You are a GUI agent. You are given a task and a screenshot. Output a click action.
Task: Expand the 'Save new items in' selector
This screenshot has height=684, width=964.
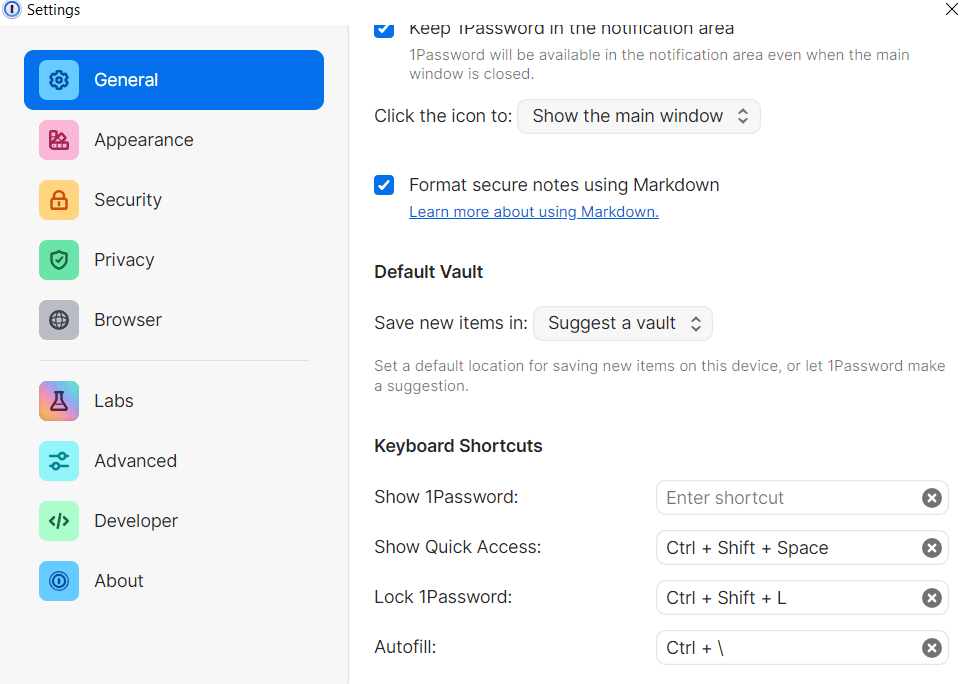pos(622,323)
